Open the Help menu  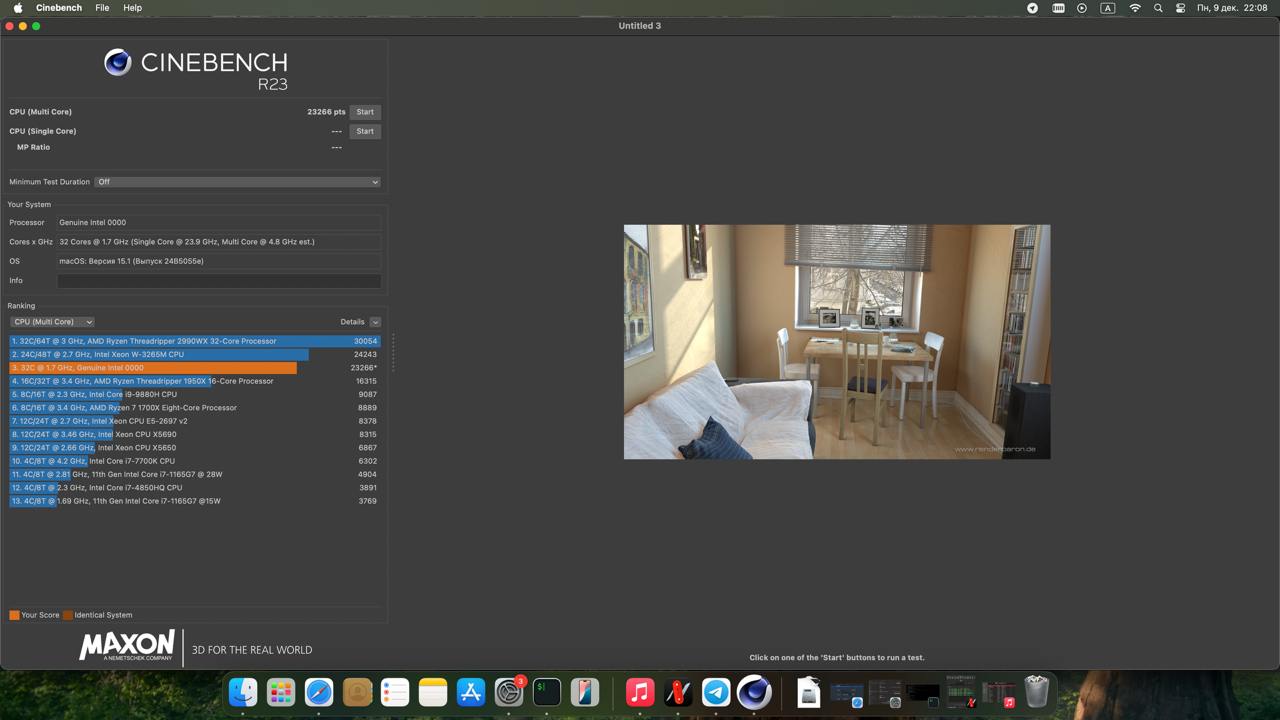pyautogui.click(x=132, y=8)
